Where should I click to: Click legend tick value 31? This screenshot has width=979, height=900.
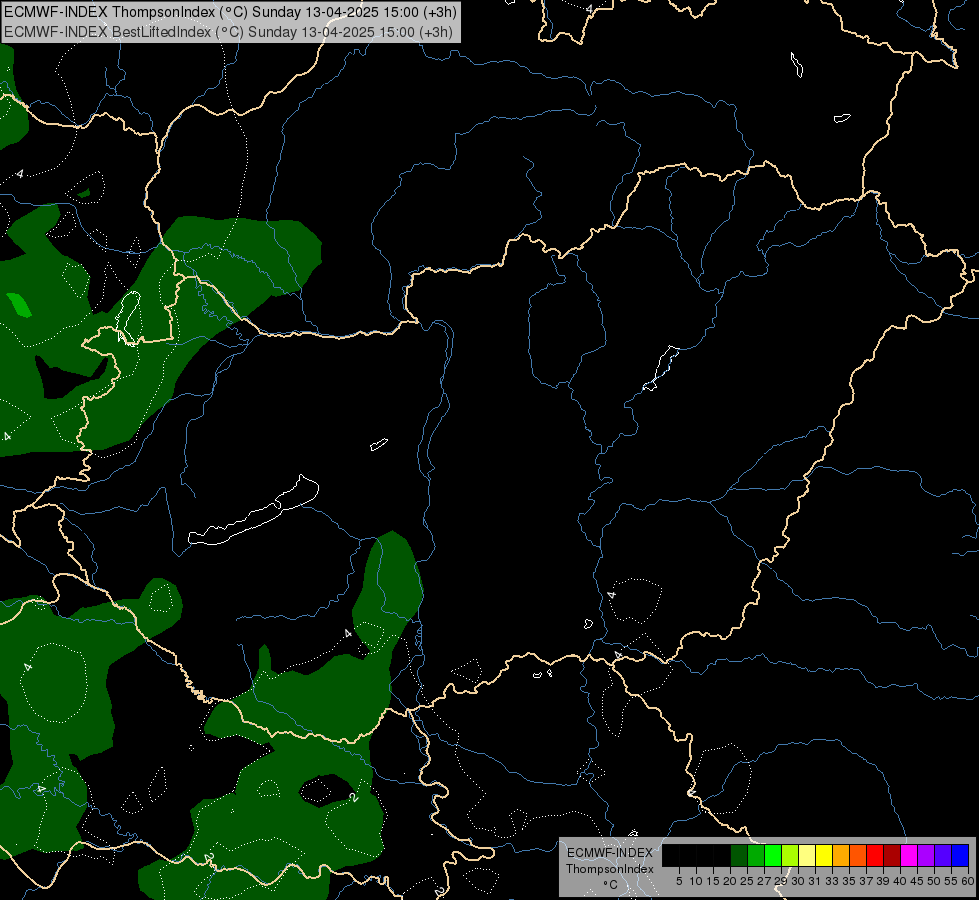[815, 881]
